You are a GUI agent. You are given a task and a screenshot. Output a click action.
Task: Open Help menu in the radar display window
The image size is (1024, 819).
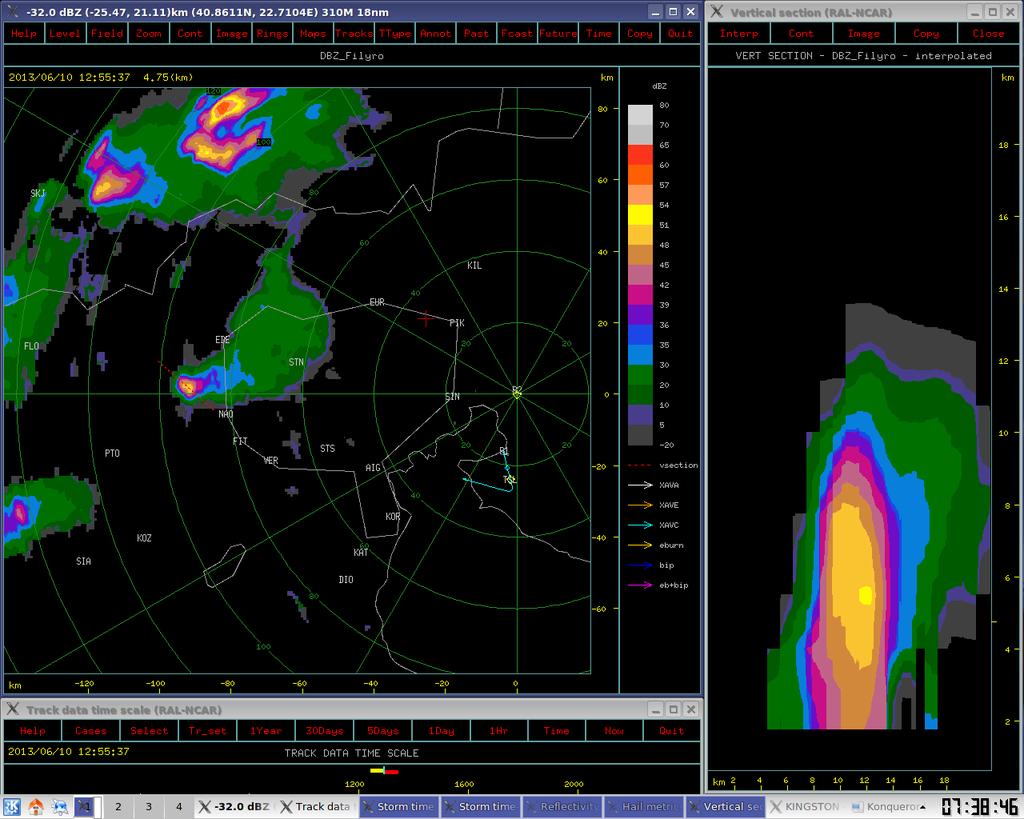click(24, 33)
